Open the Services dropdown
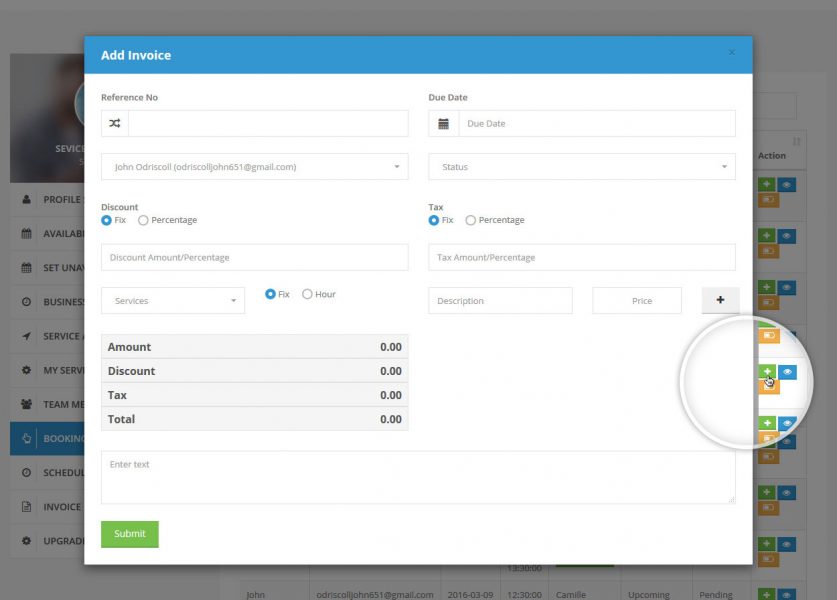 pyautogui.click(x=173, y=300)
